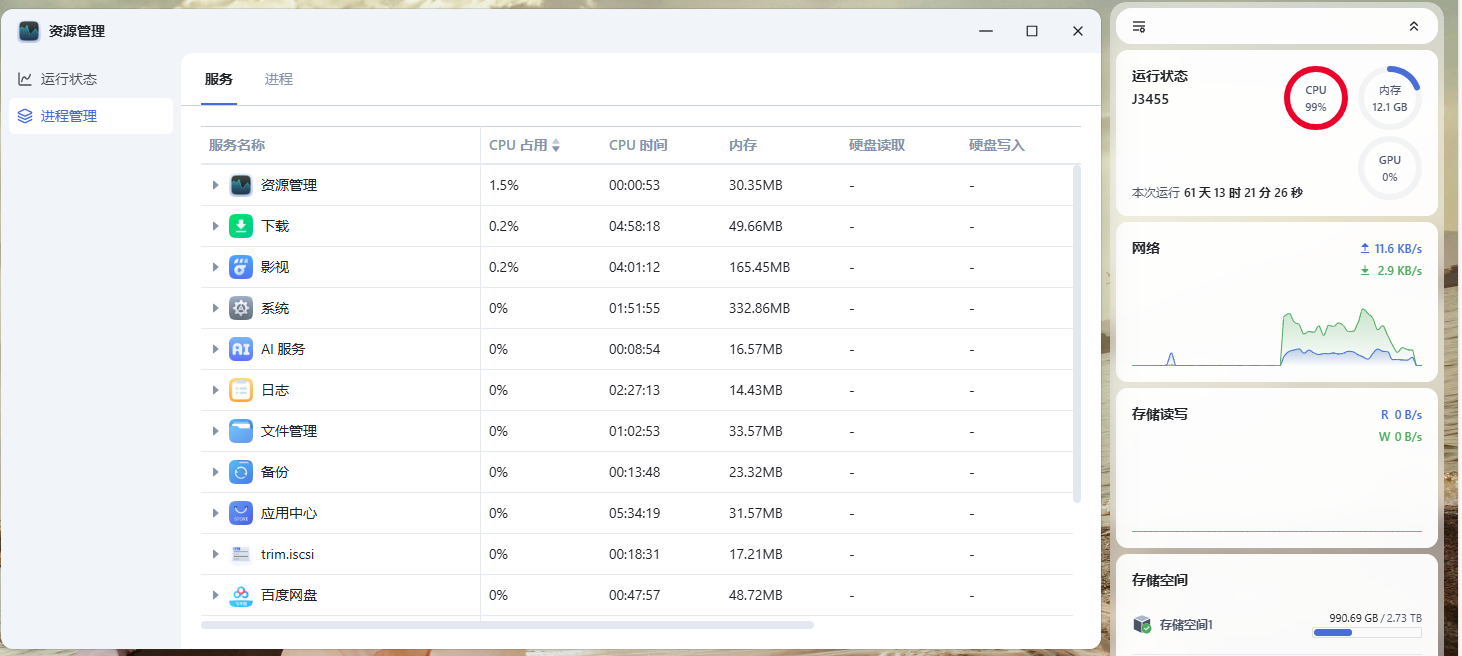Switch to the 进程 tab

pos(279,79)
